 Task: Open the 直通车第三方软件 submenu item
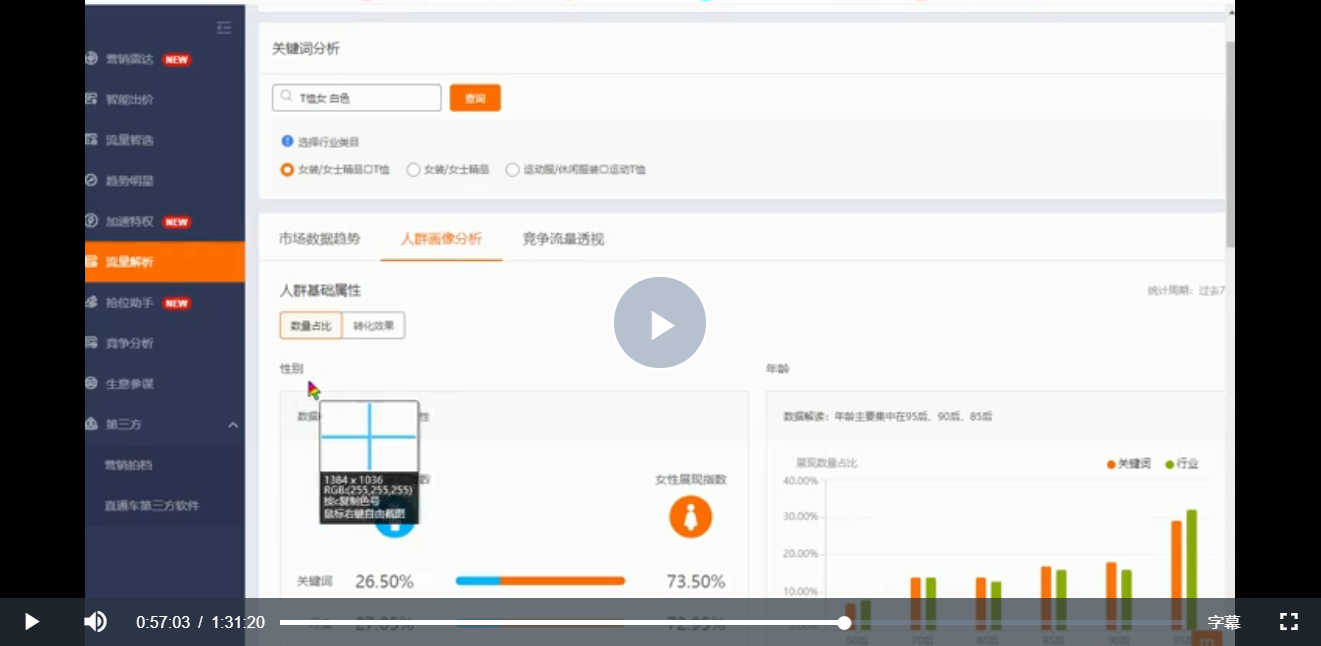tap(152, 506)
